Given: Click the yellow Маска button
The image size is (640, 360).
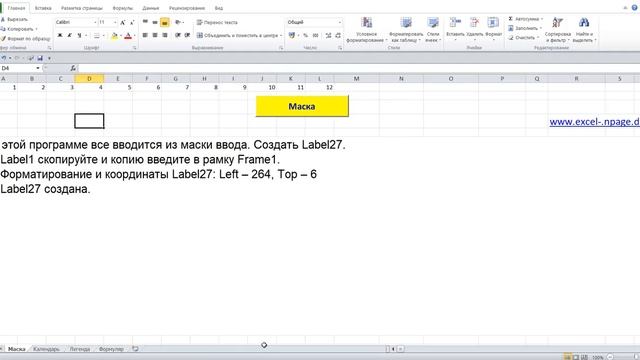Looking at the screenshot, I should point(302,106).
